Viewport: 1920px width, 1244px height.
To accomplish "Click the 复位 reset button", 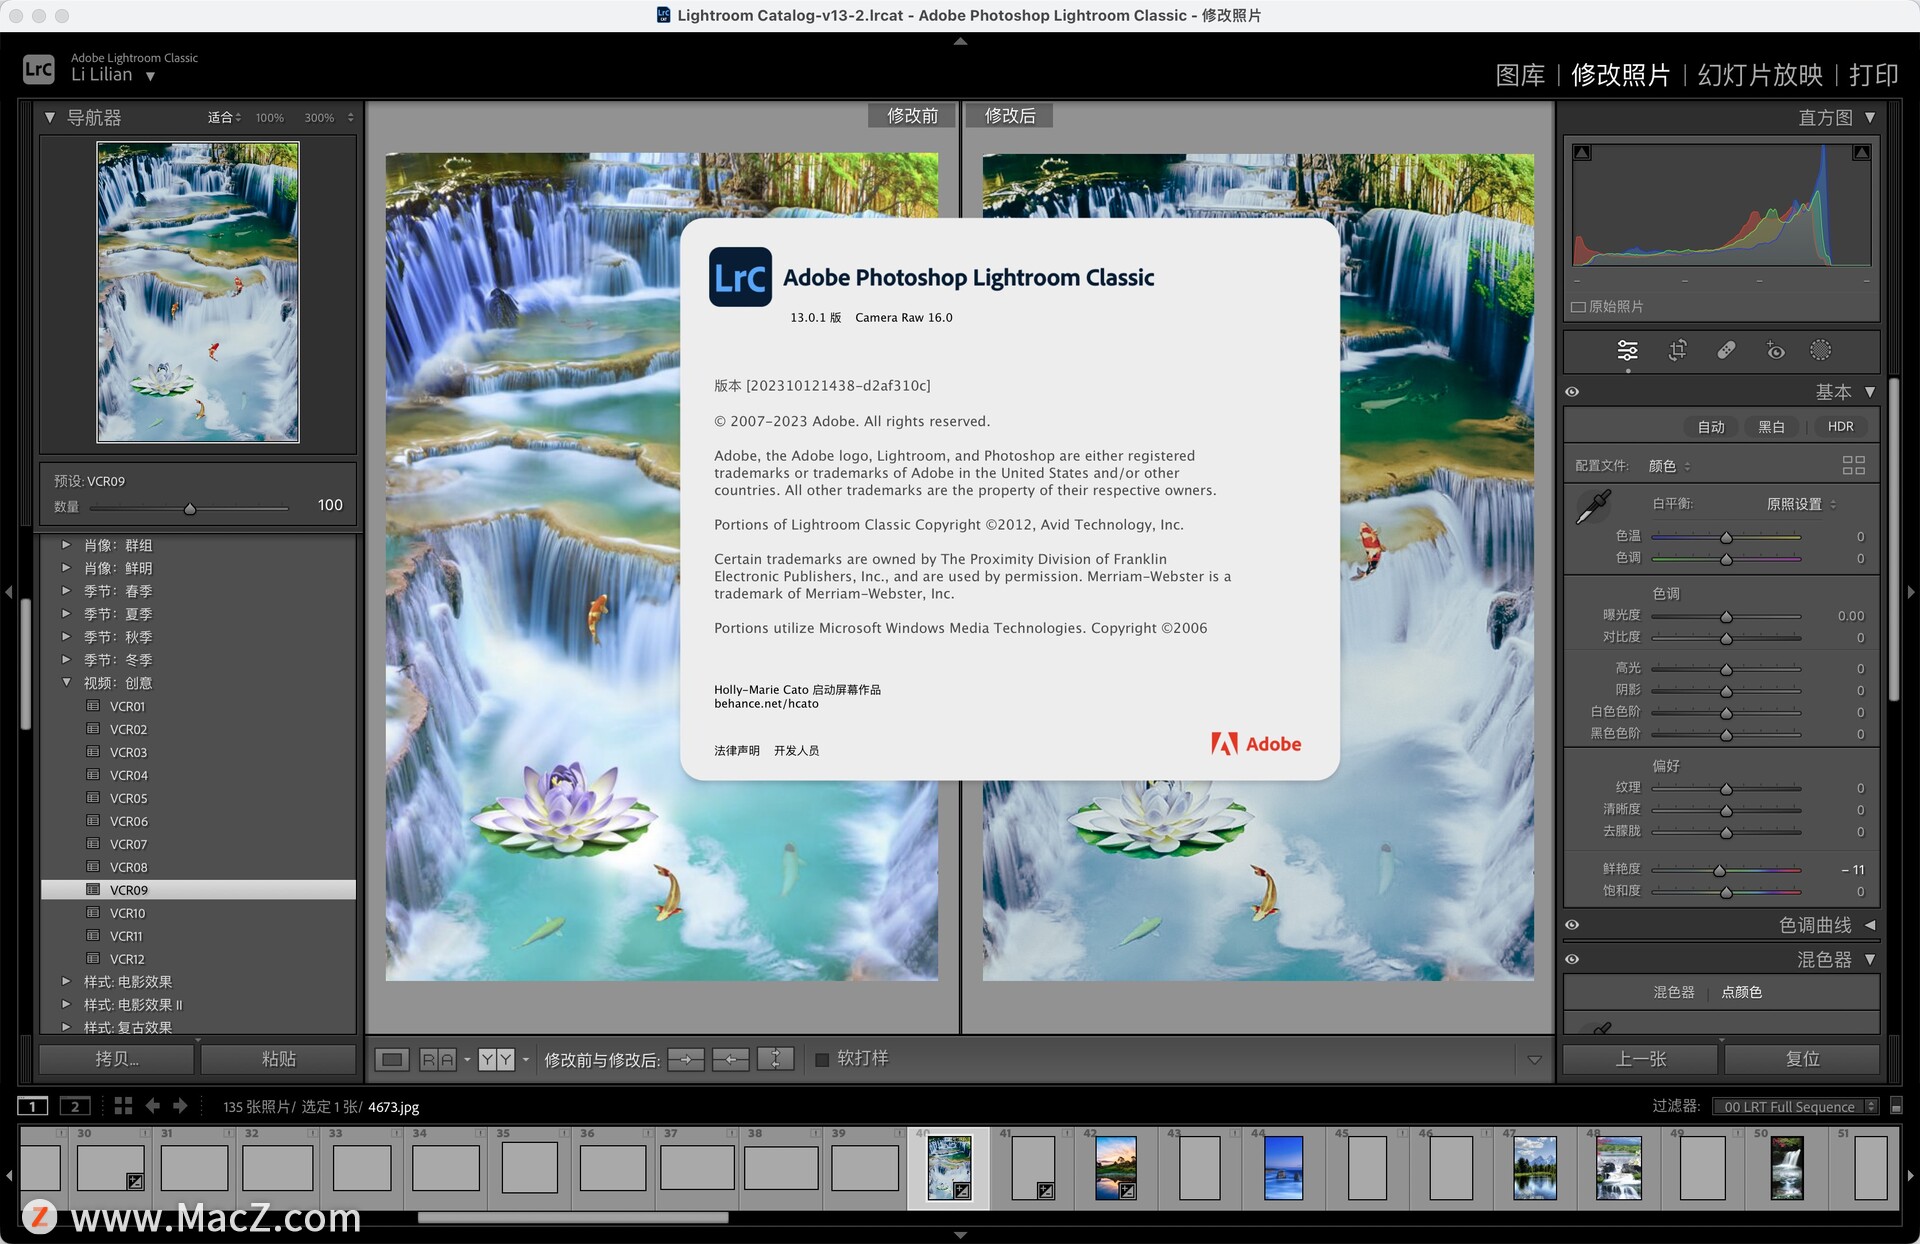I will tap(1802, 1059).
